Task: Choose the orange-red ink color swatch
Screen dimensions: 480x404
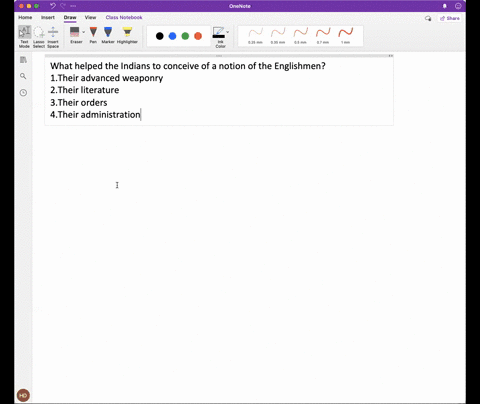Action: (198, 36)
